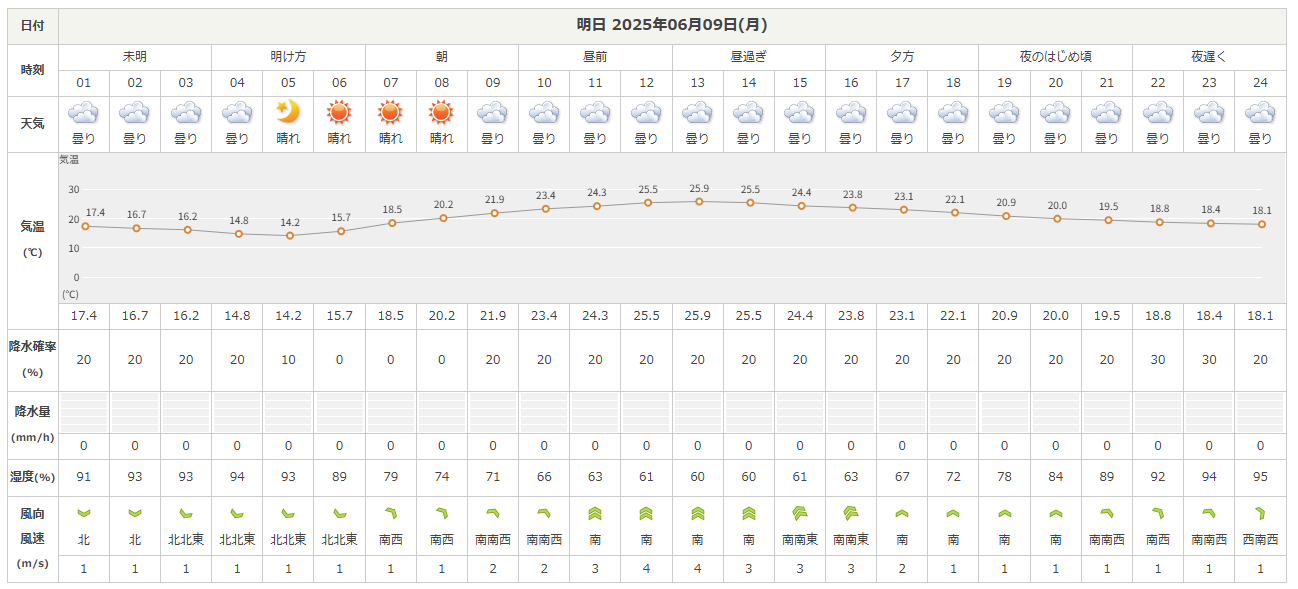Select the 夕方 time period header
1298x589 pixels.
[901, 57]
